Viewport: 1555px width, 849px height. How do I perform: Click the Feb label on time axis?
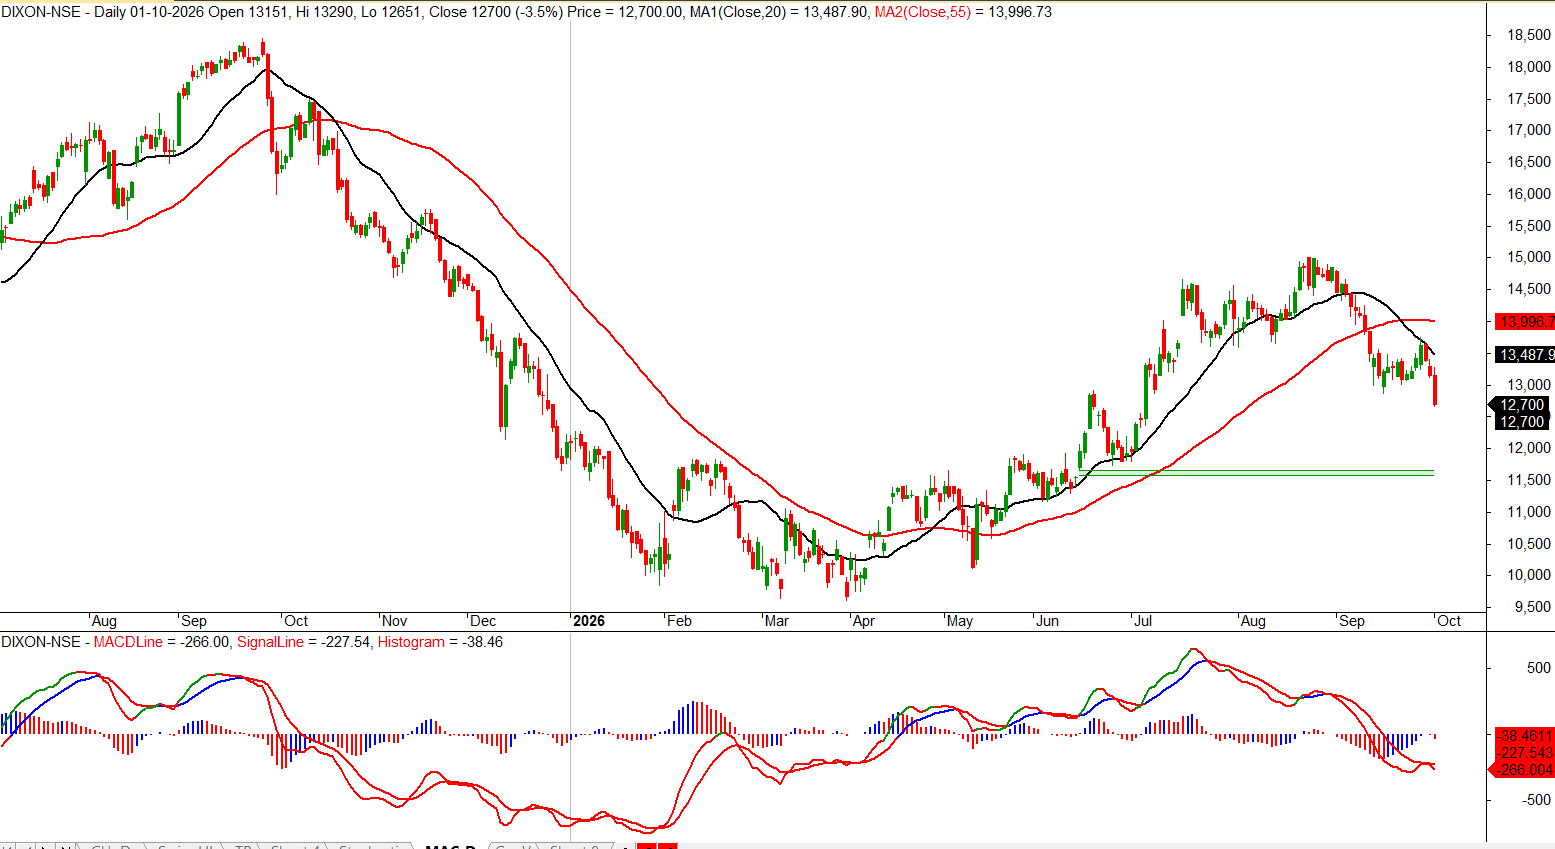(x=679, y=621)
